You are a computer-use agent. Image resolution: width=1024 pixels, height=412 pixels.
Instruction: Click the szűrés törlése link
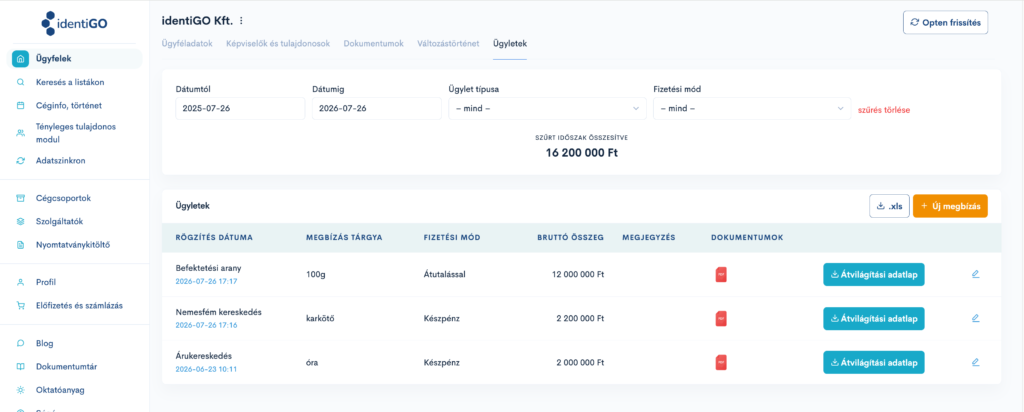(x=884, y=110)
